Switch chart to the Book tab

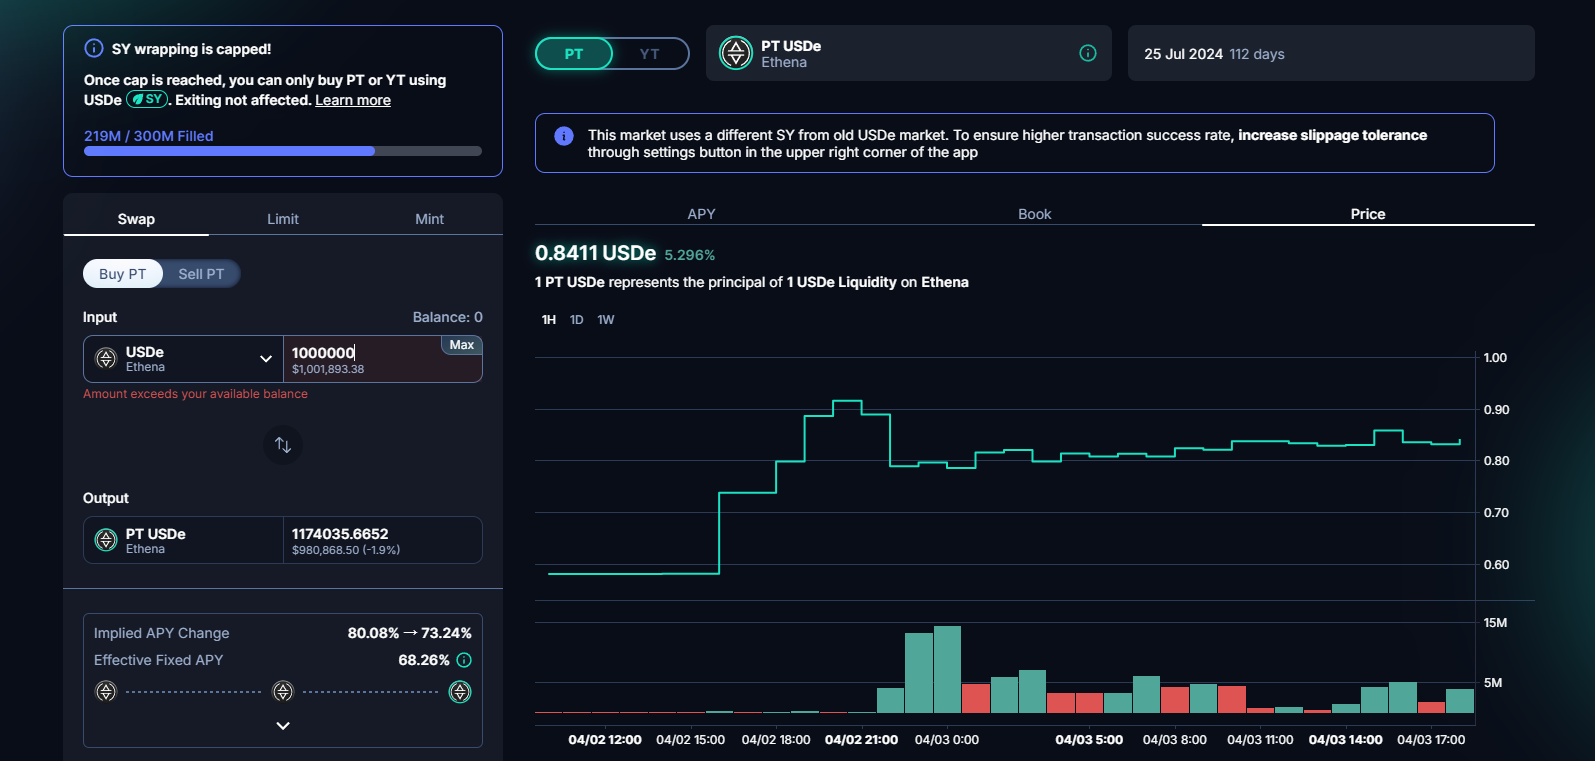click(x=1035, y=214)
